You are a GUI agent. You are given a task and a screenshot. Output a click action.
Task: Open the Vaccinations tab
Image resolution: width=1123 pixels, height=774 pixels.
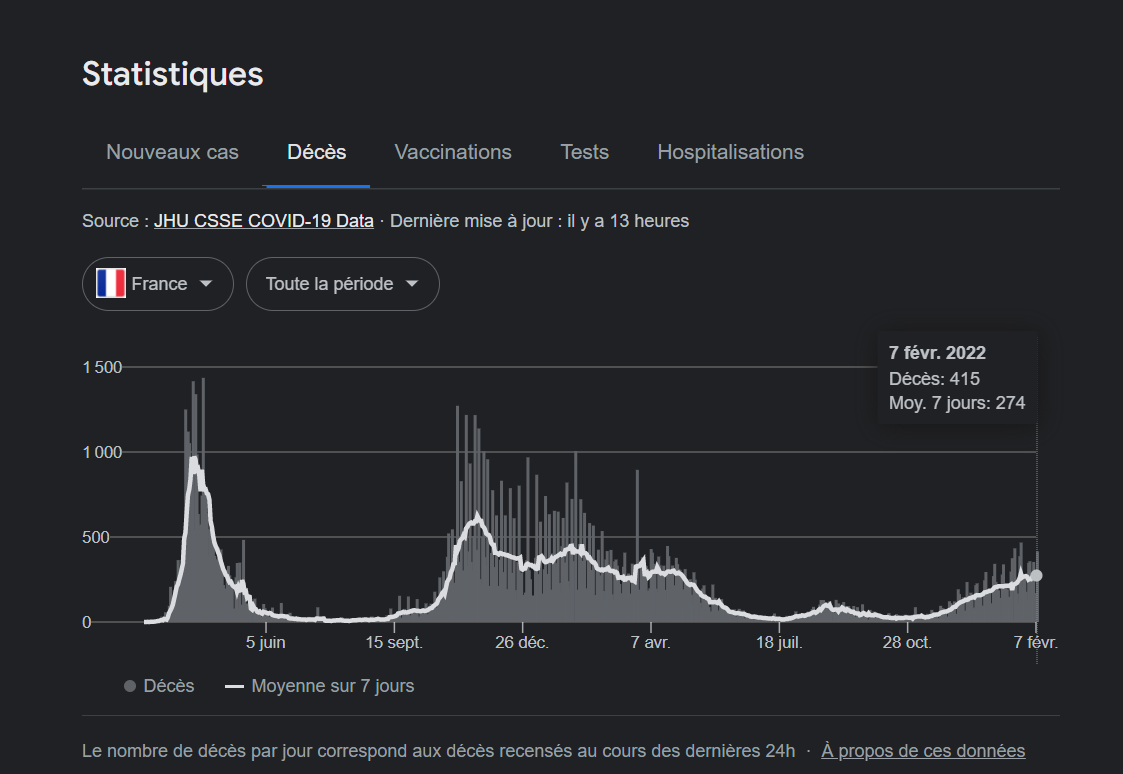pos(453,152)
